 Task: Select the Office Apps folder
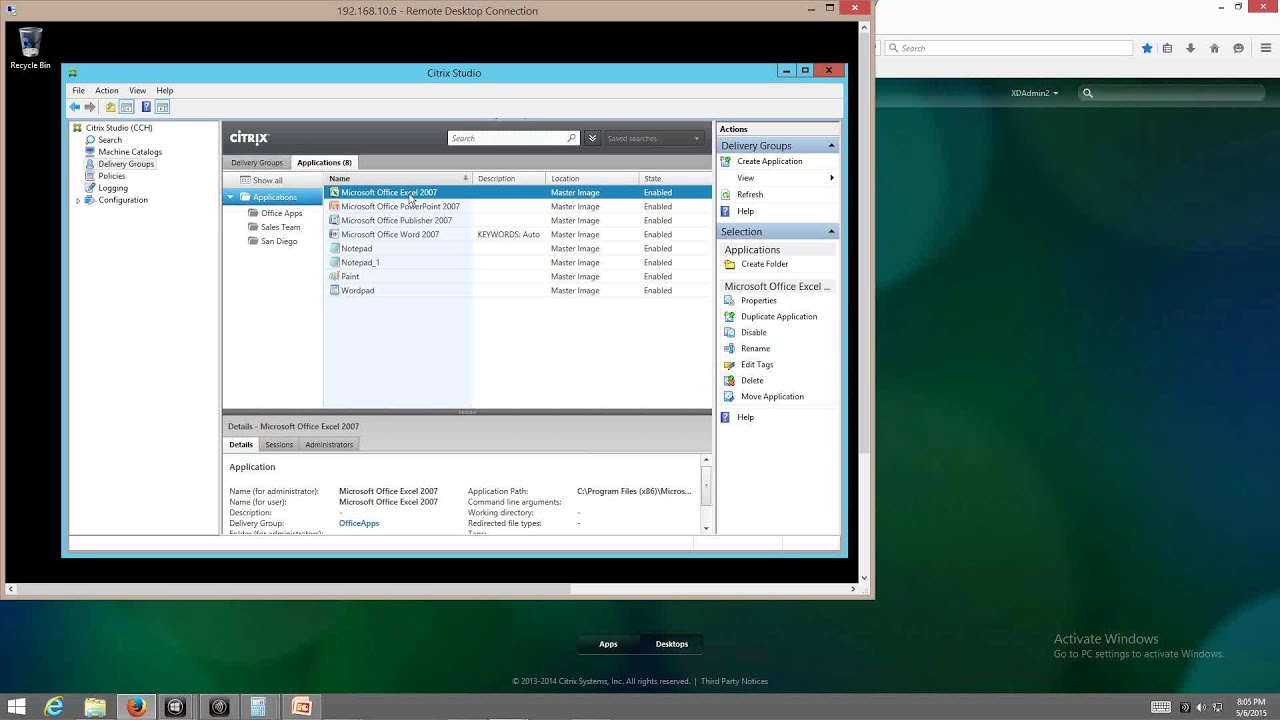pyautogui.click(x=281, y=213)
